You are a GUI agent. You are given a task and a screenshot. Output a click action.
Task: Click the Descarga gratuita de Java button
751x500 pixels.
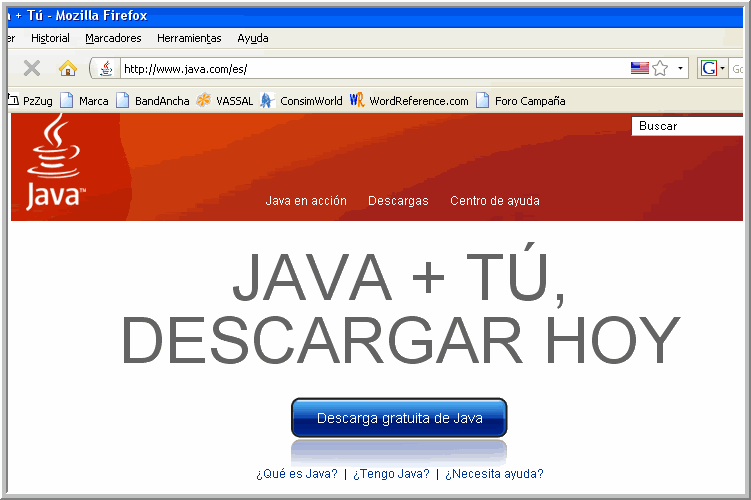[x=399, y=418]
